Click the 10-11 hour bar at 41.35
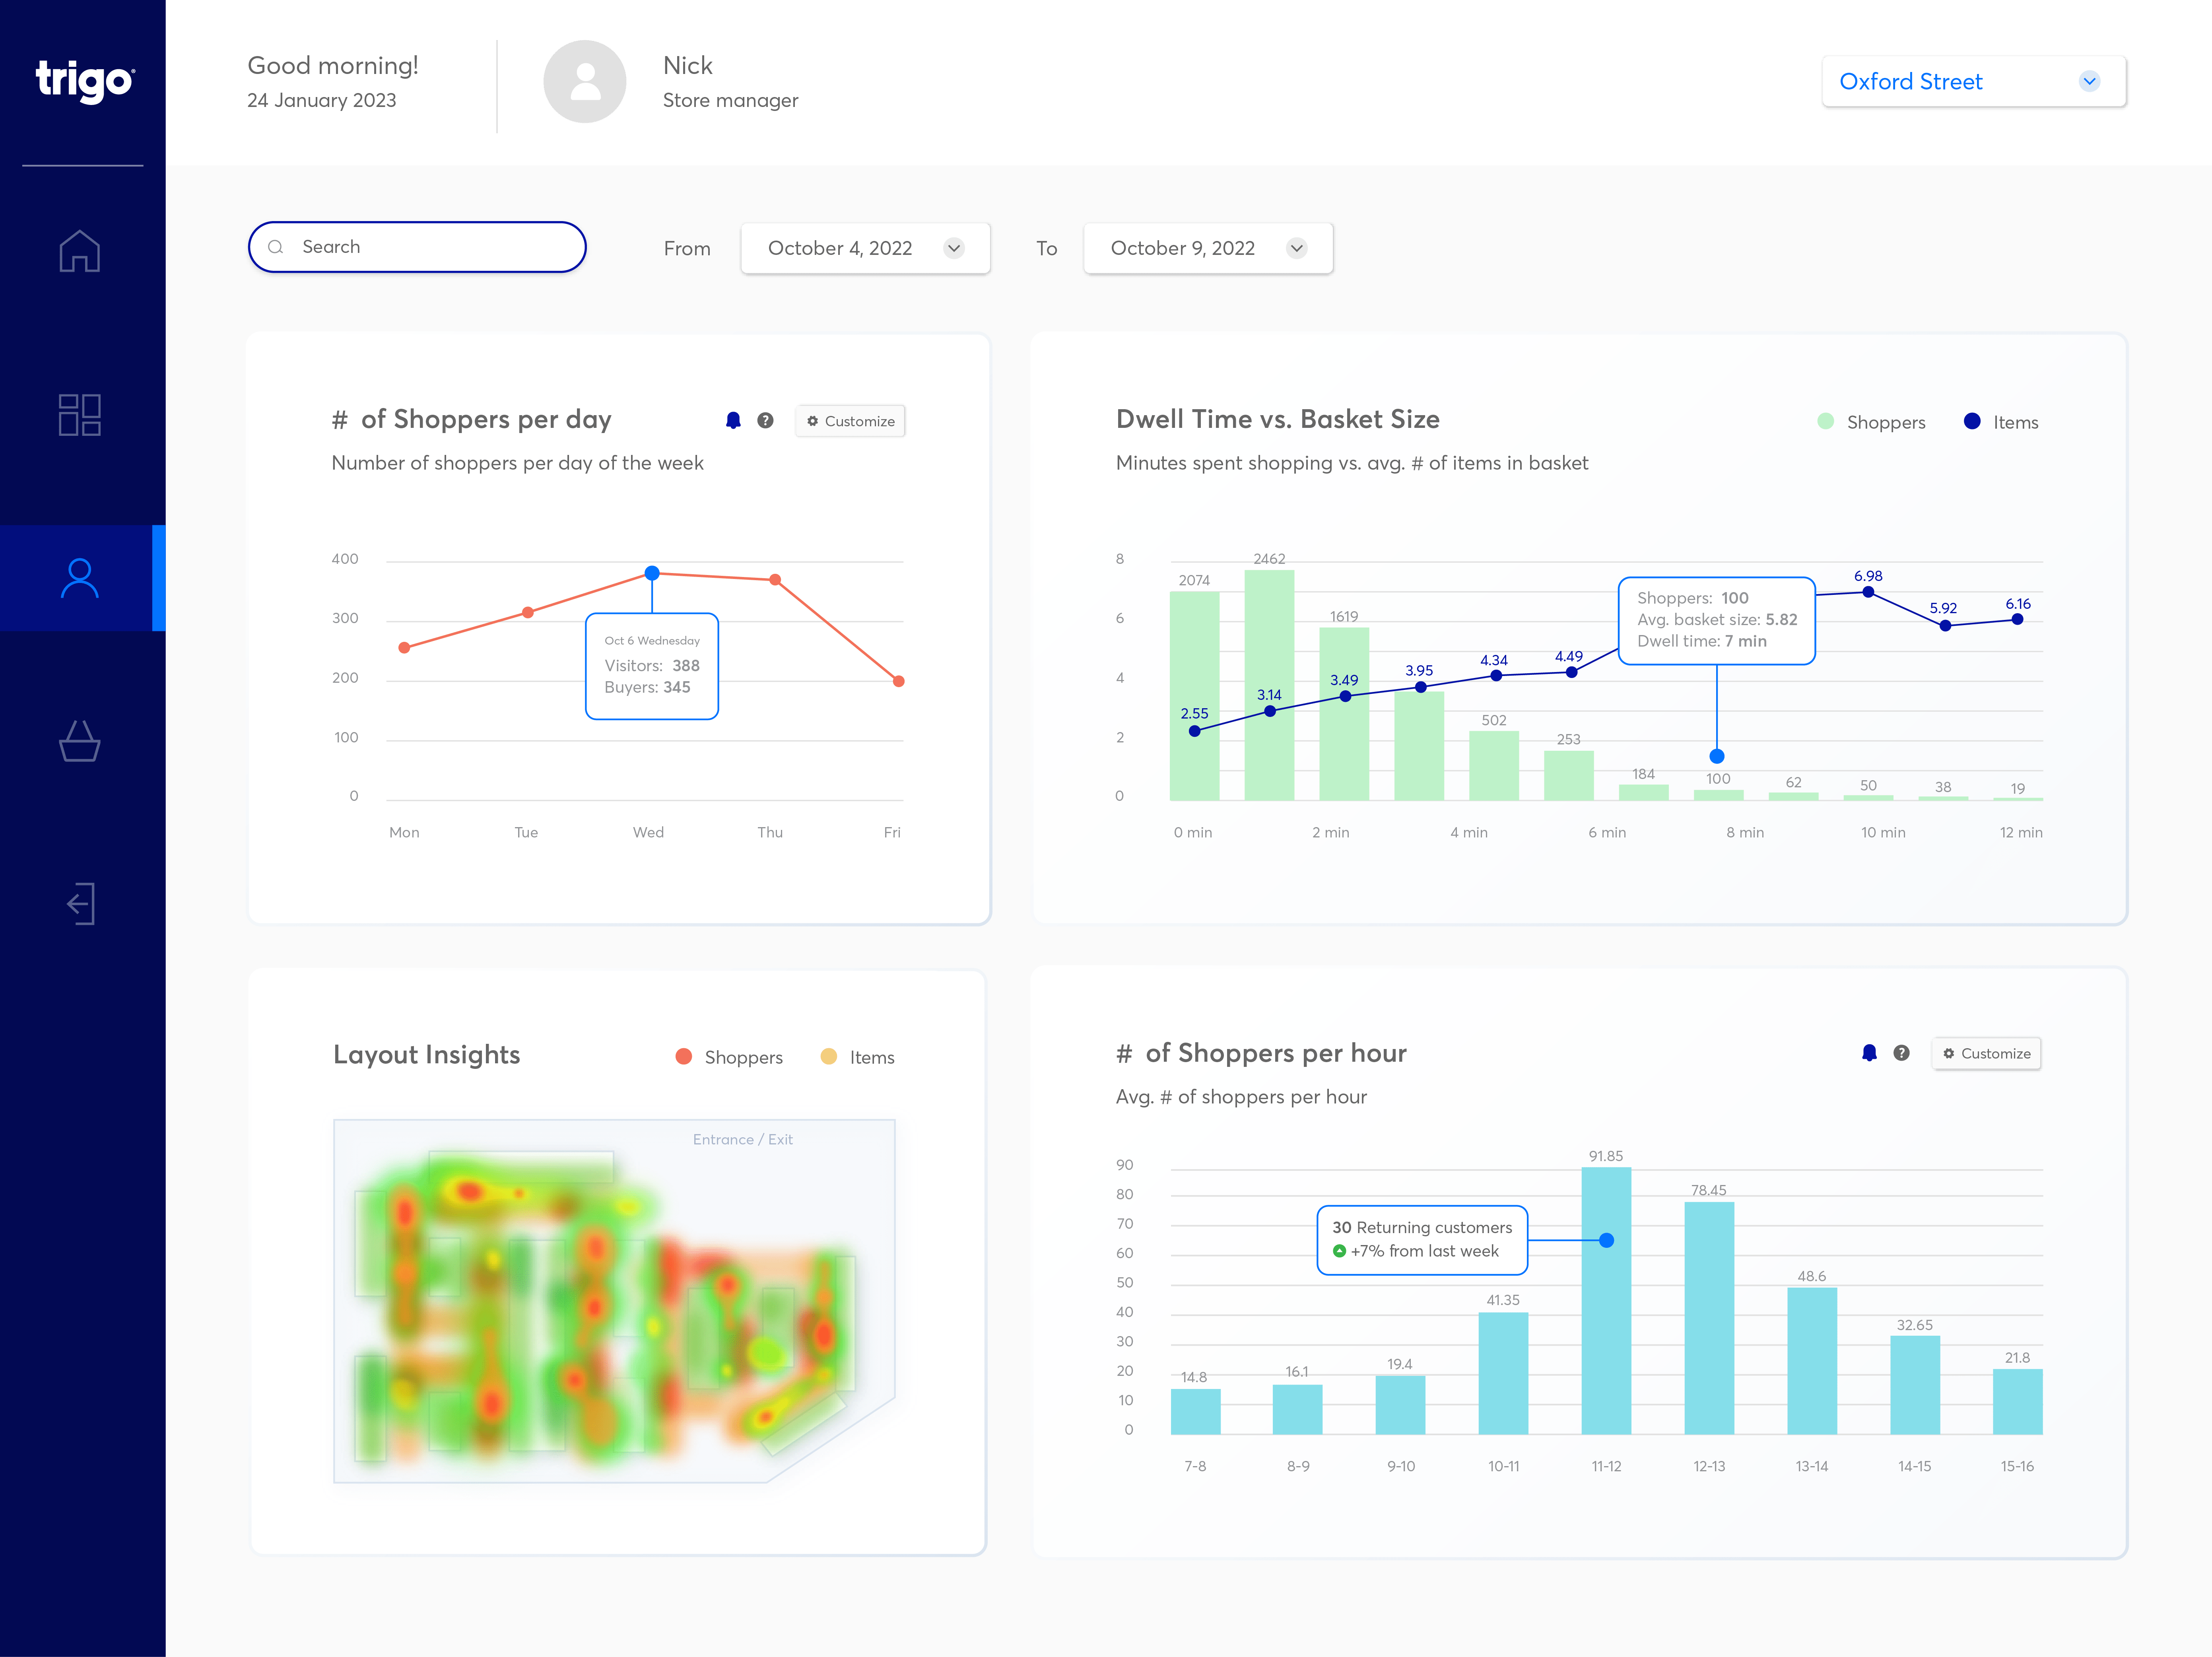The image size is (2212, 1657). pos(1503,1373)
